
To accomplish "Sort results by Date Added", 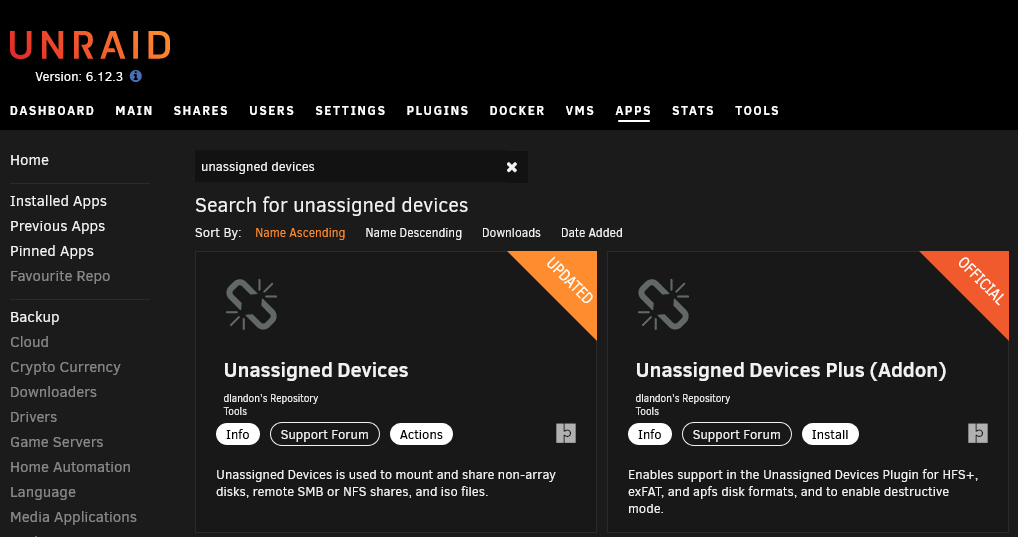I will pyautogui.click(x=591, y=232).
